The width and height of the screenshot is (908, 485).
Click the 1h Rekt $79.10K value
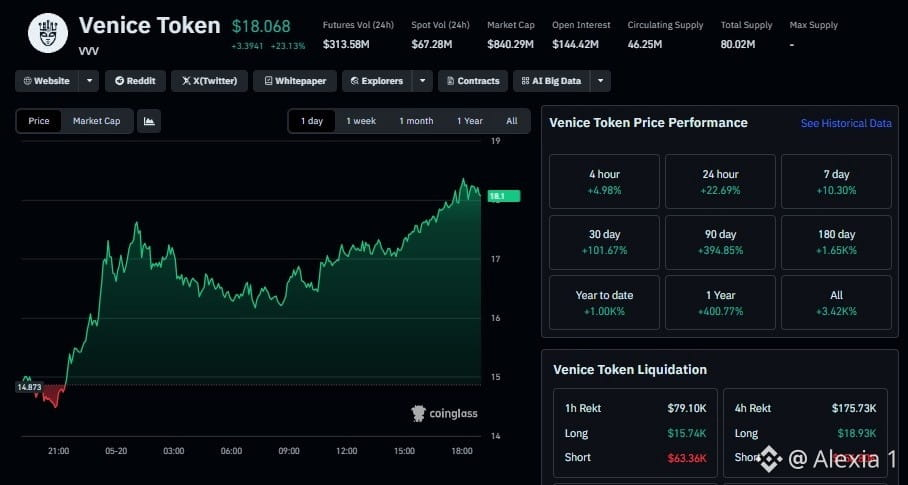[x=687, y=408]
